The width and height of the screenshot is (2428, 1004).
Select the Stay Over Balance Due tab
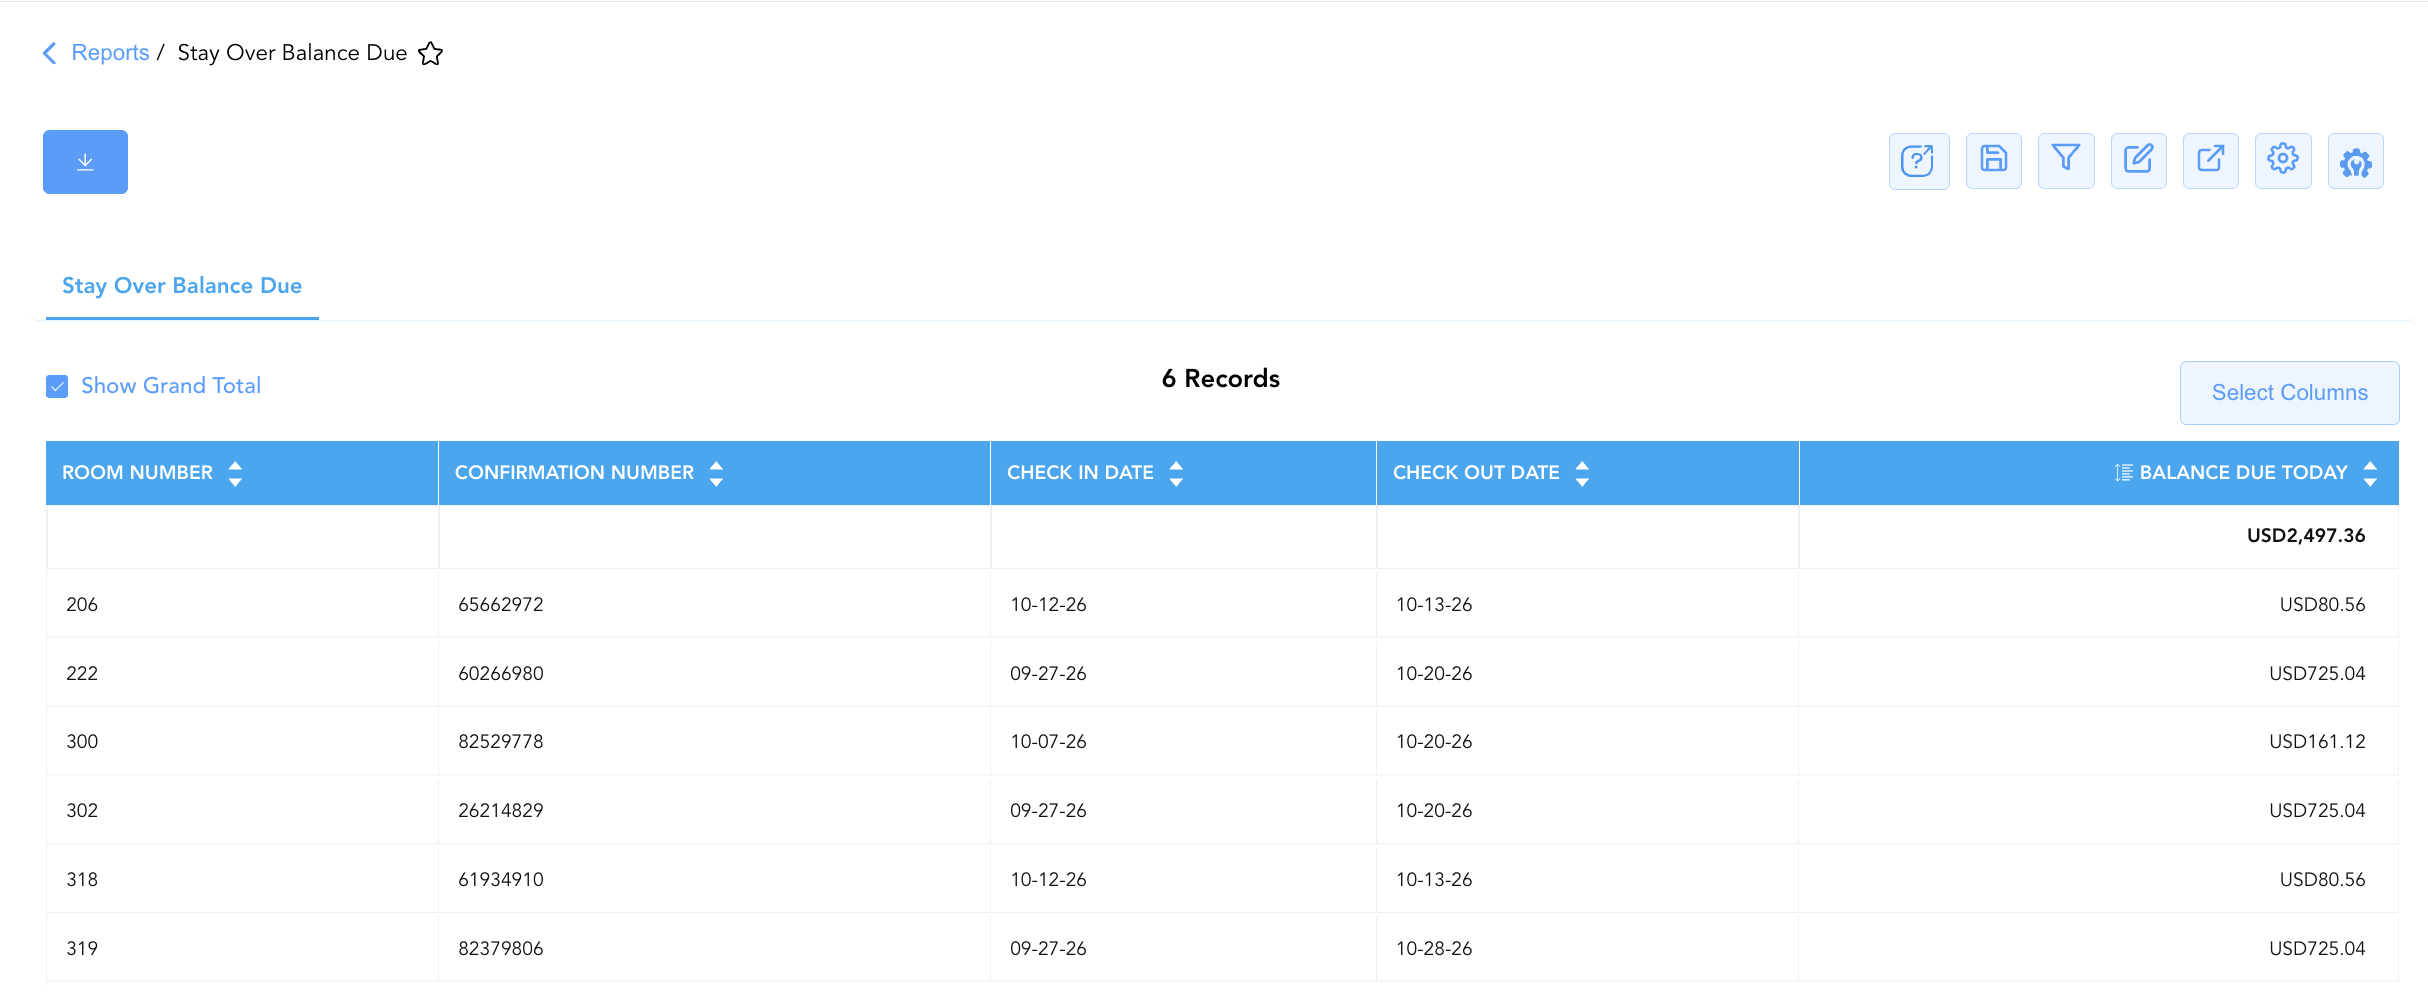(182, 286)
